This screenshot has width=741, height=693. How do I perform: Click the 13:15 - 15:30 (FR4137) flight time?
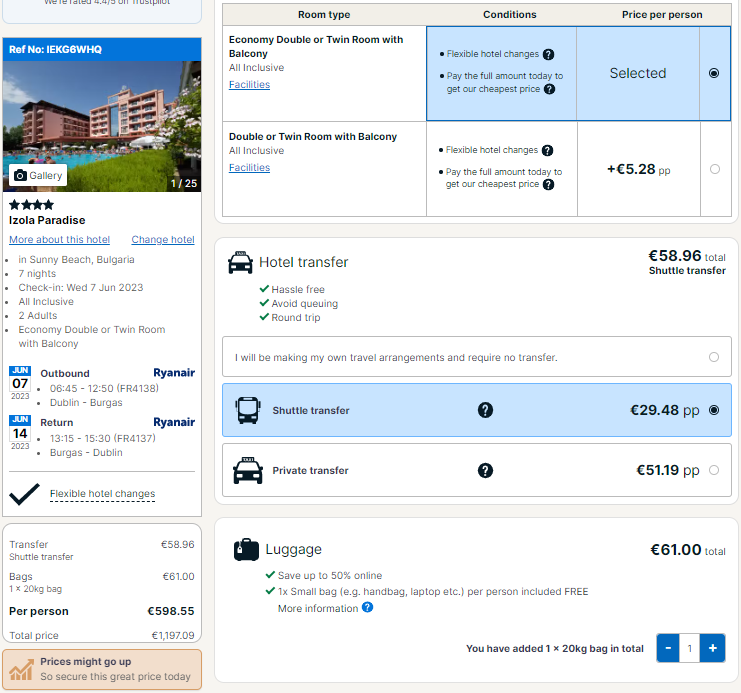click(103, 439)
